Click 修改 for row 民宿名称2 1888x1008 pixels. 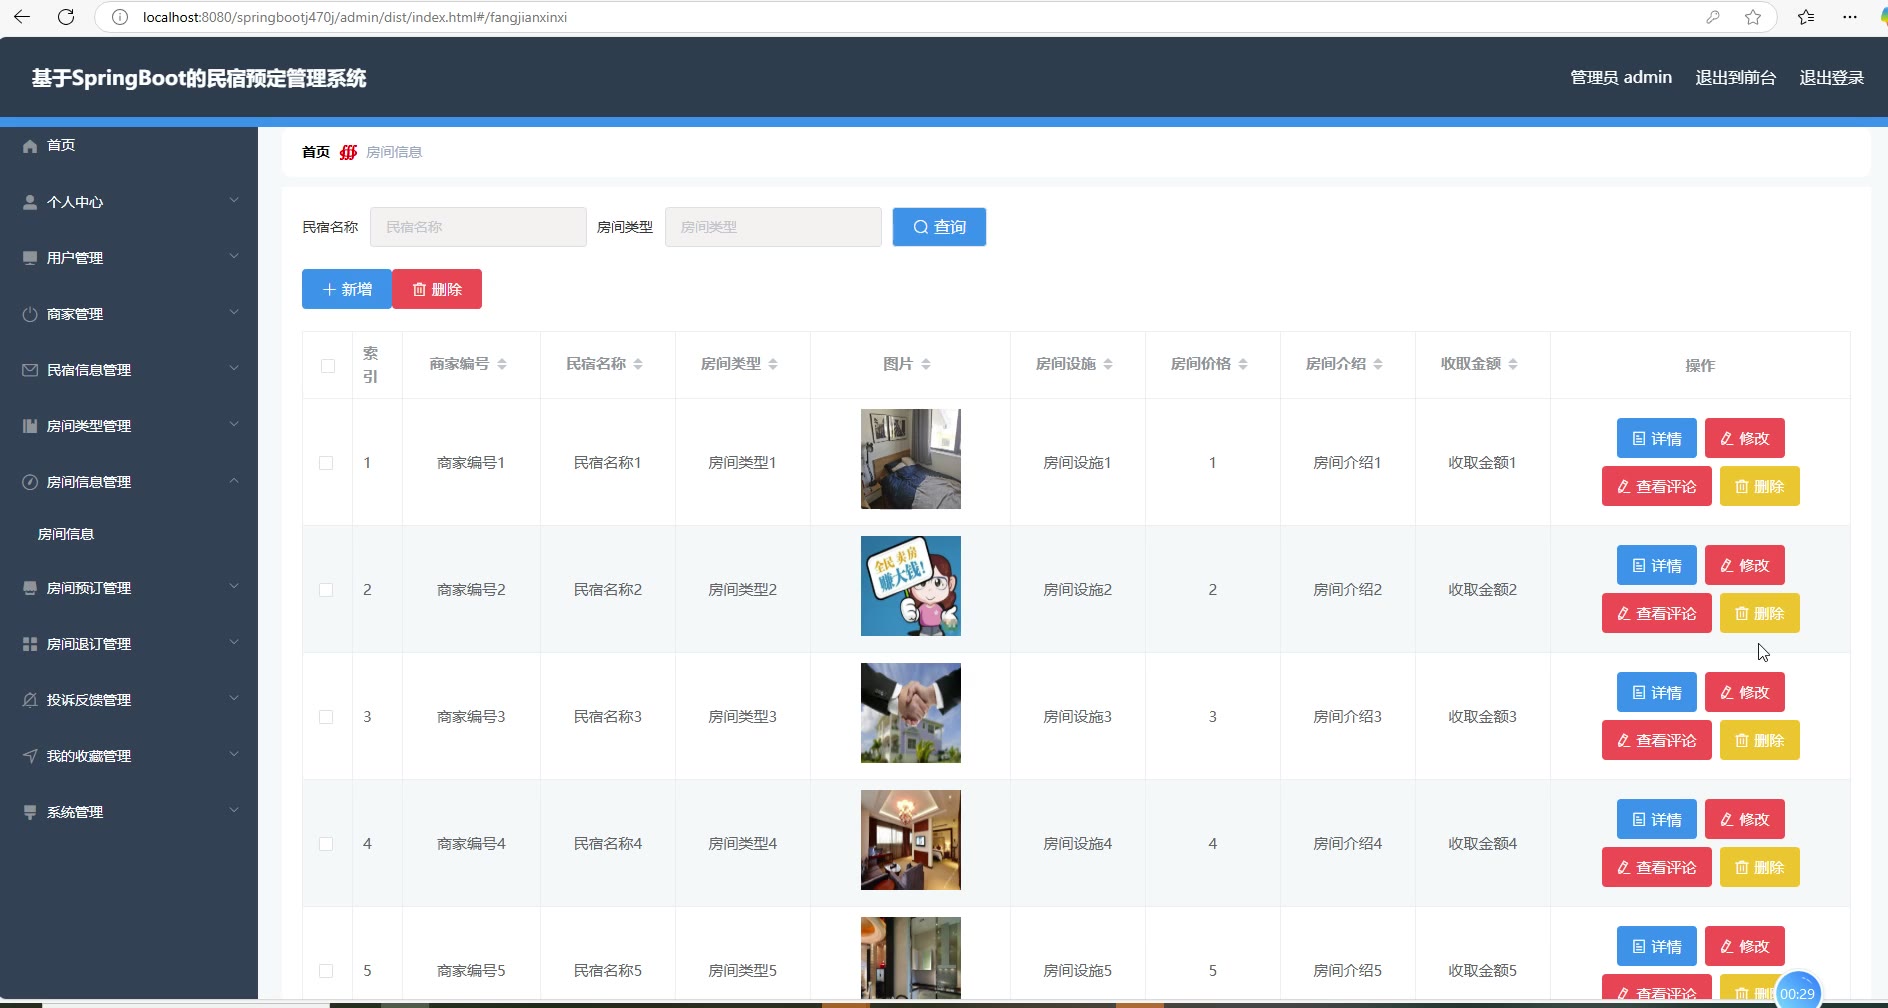(1745, 565)
